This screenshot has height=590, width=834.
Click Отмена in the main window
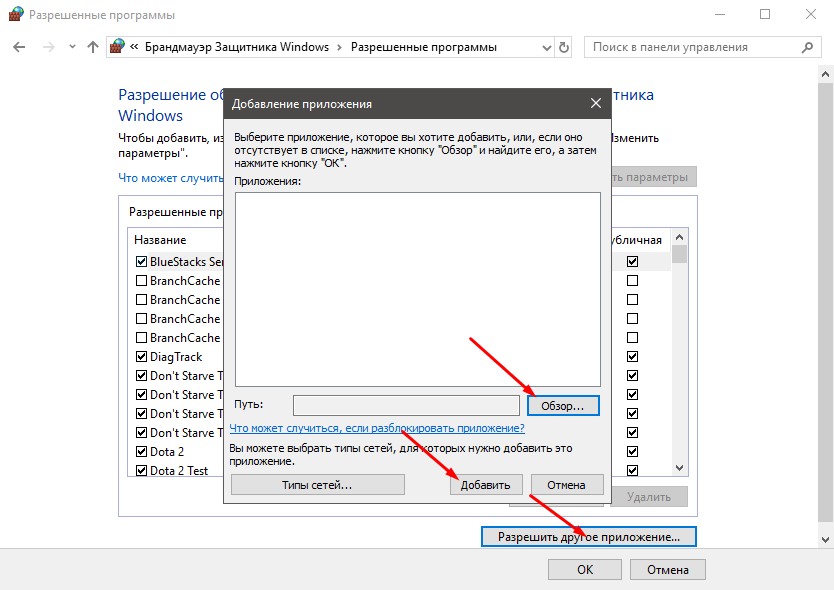(668, 570)
